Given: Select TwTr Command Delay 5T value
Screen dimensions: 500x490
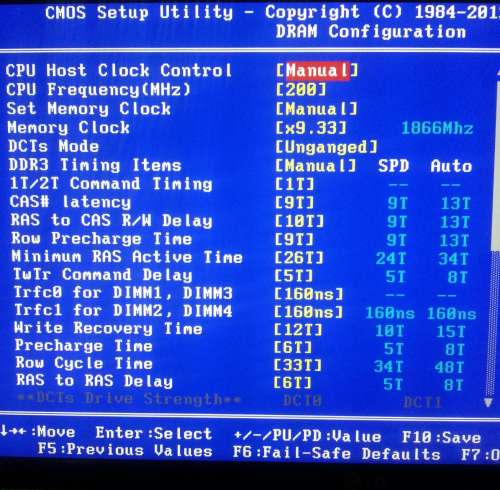Looking at the screenshot, I should click(x=294, y=276).
